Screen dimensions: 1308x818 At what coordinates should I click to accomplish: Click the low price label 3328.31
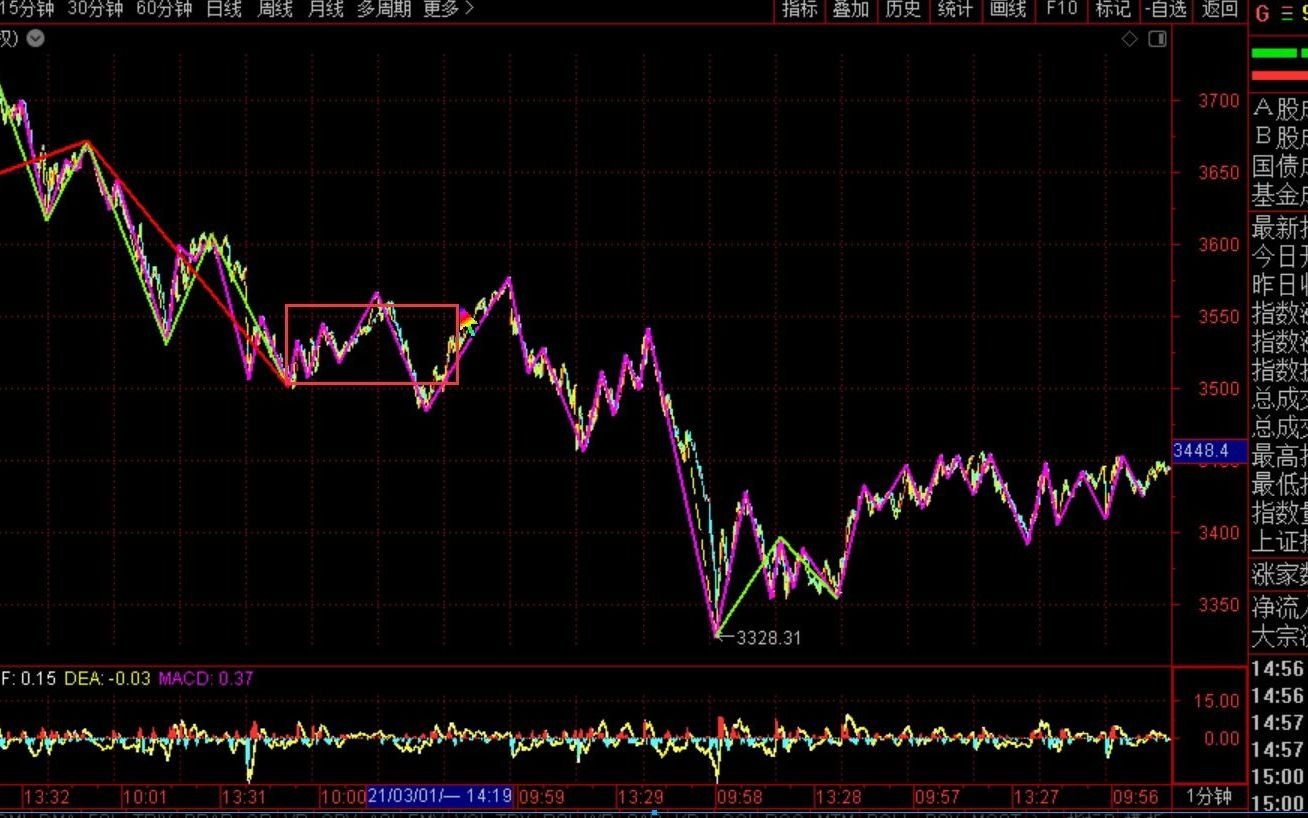(x=768, y=637)
